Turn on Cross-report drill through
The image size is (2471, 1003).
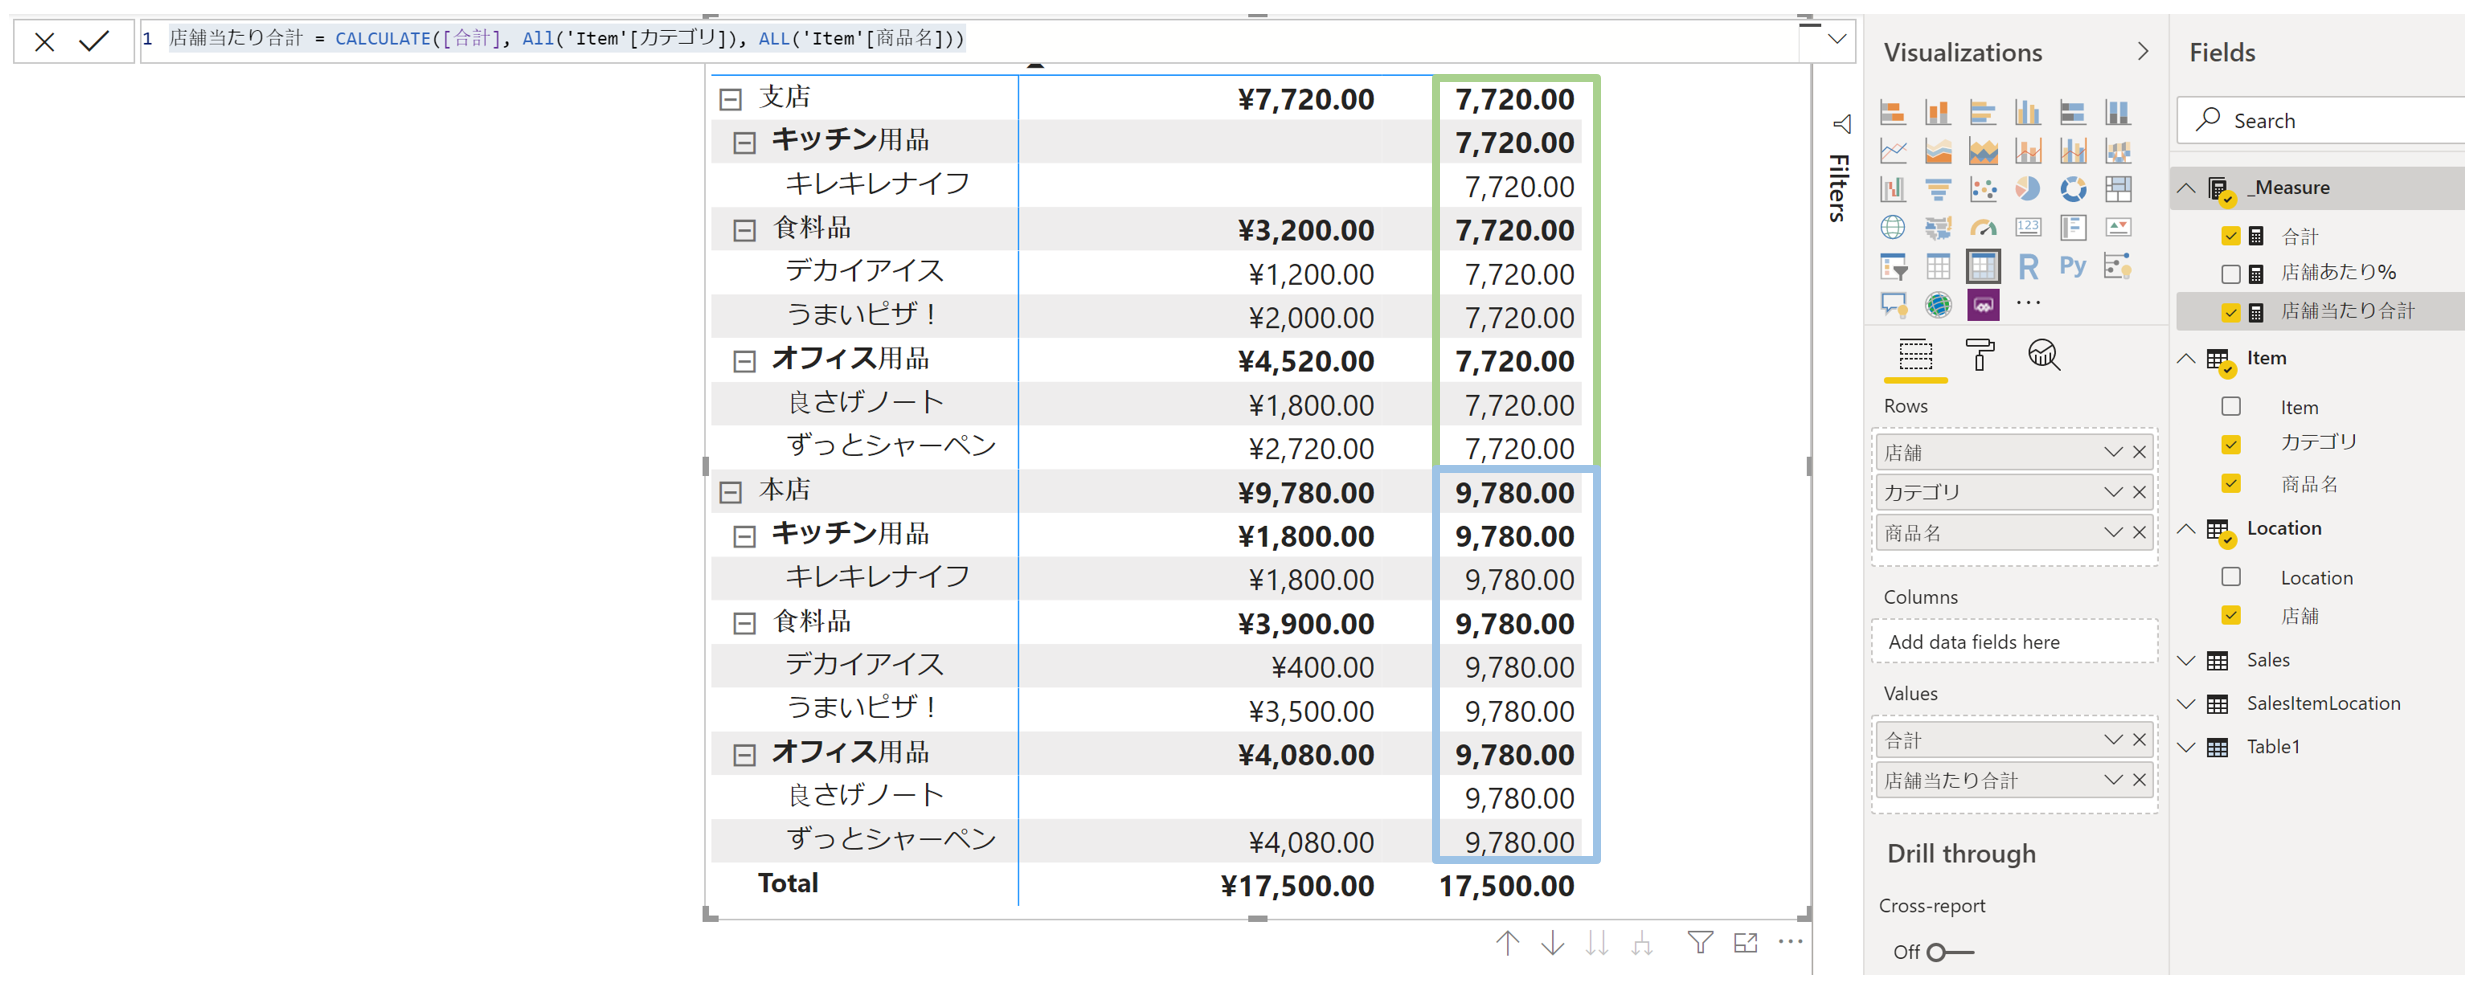tap(1949, 952)
